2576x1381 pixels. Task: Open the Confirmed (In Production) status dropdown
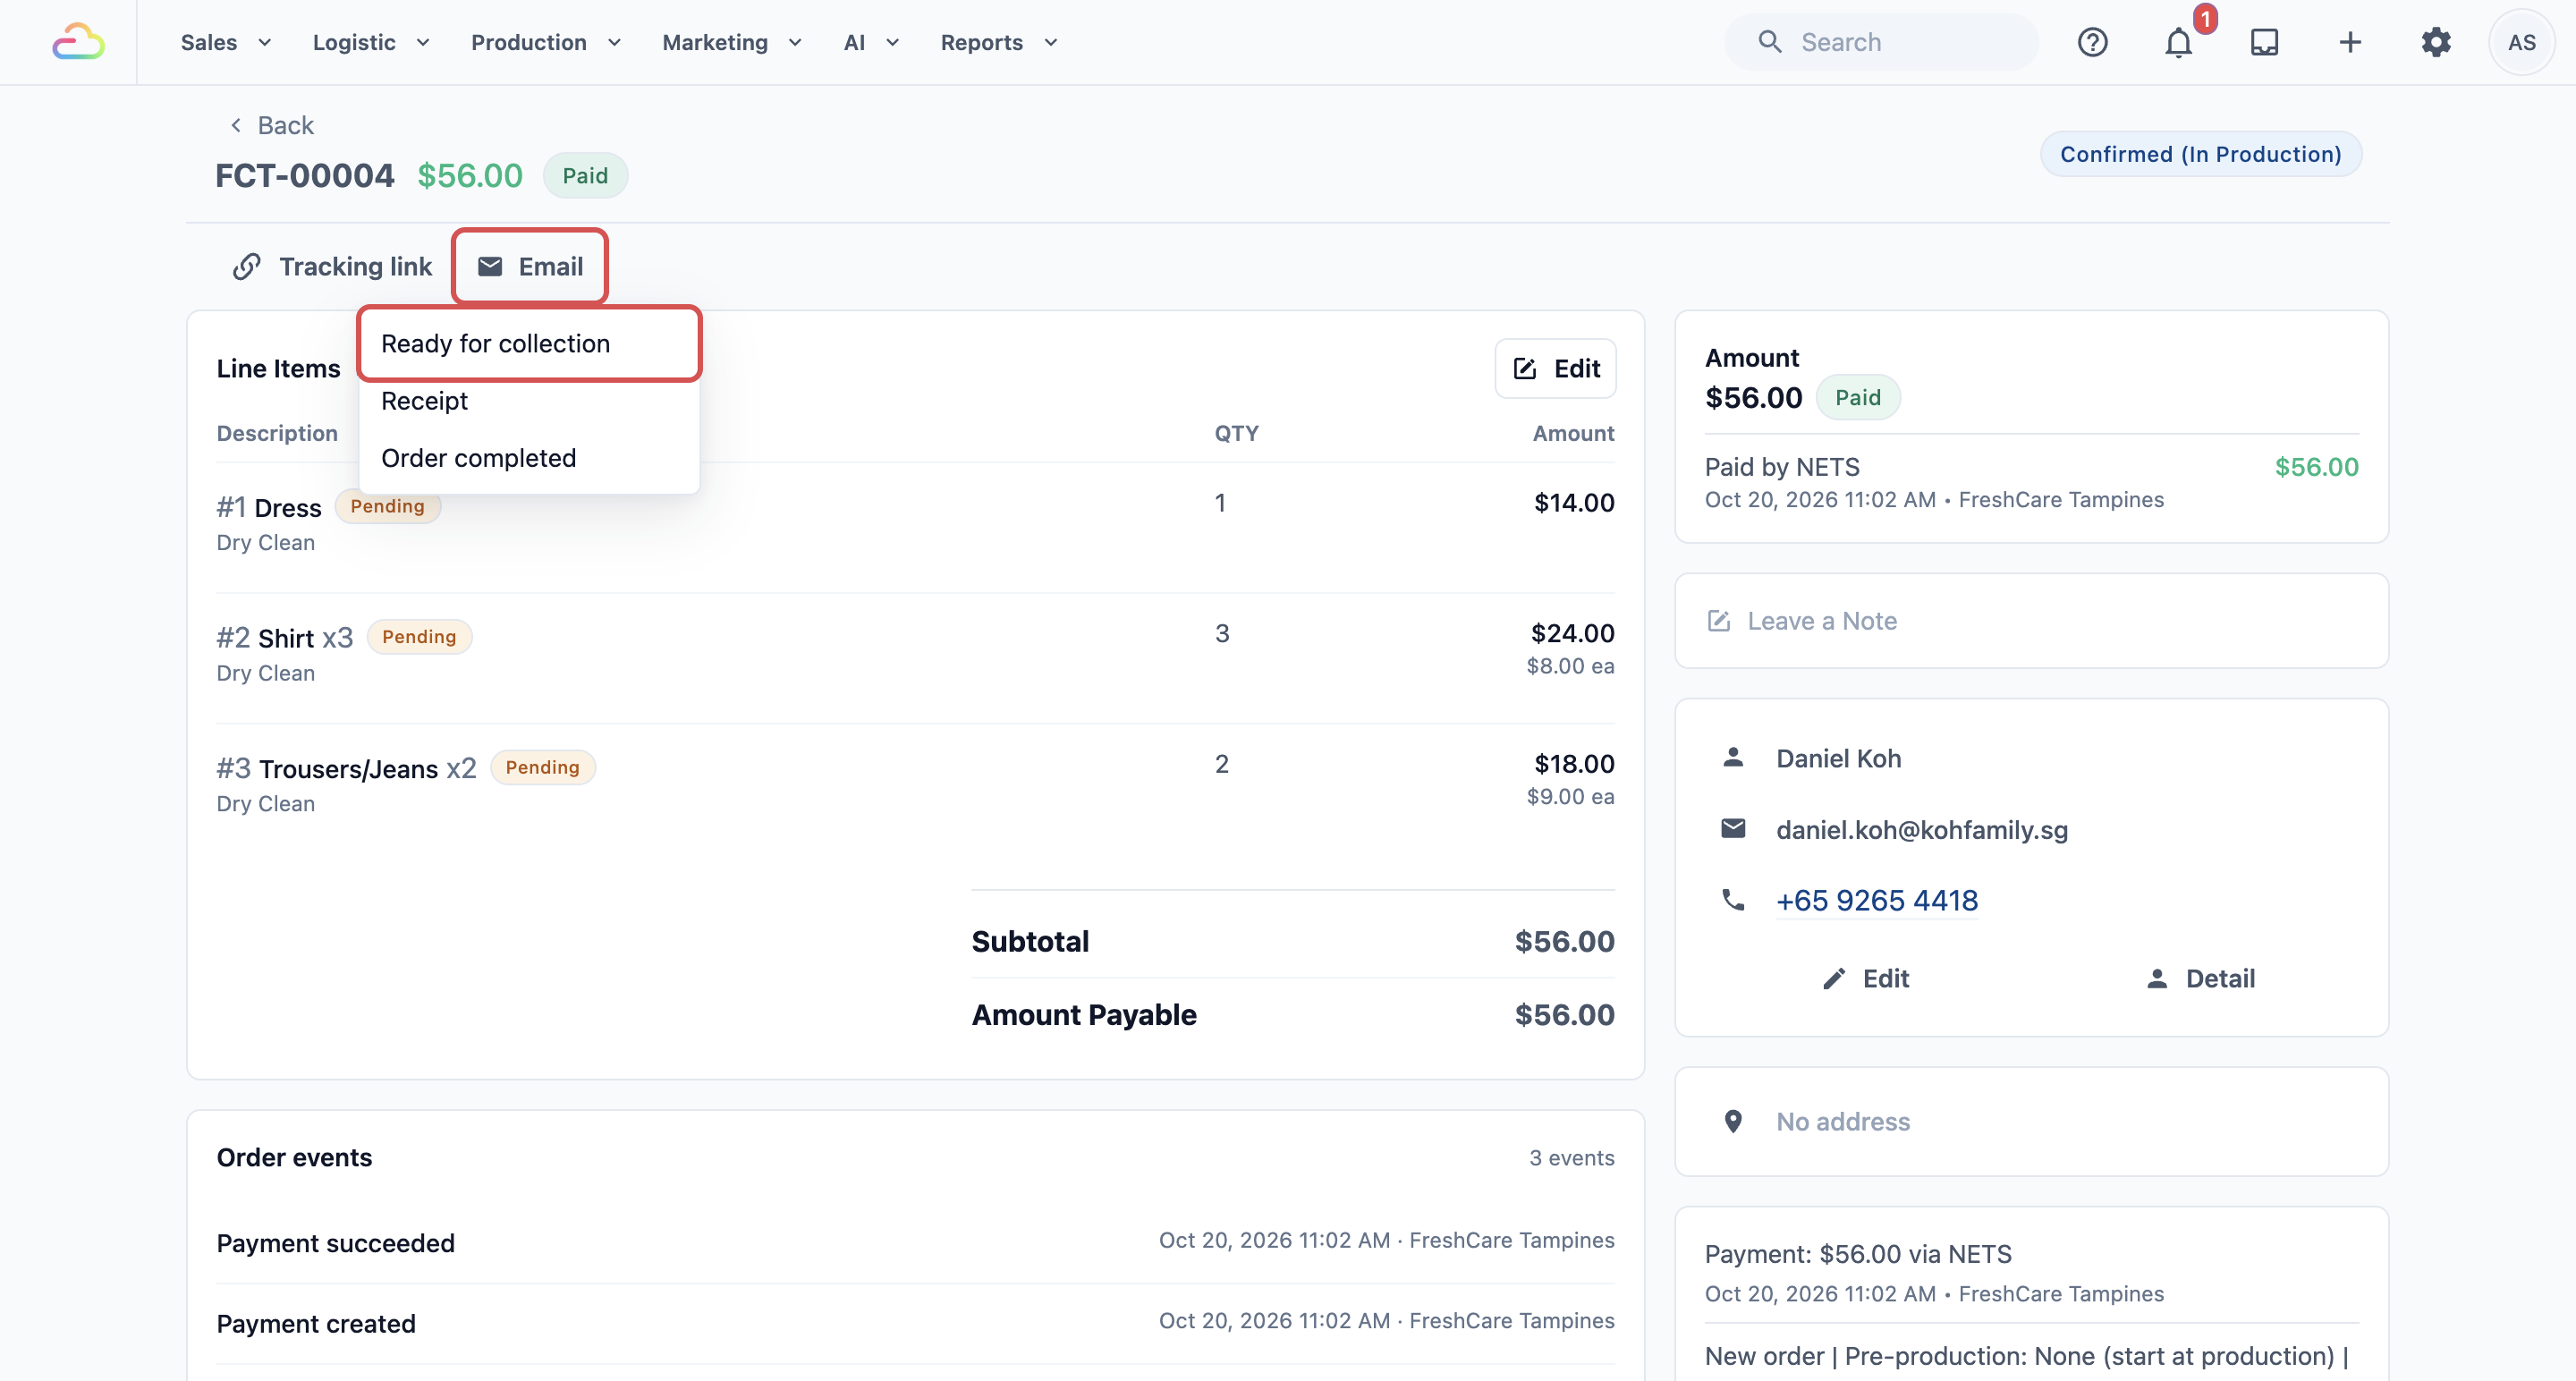point(2200,154)
